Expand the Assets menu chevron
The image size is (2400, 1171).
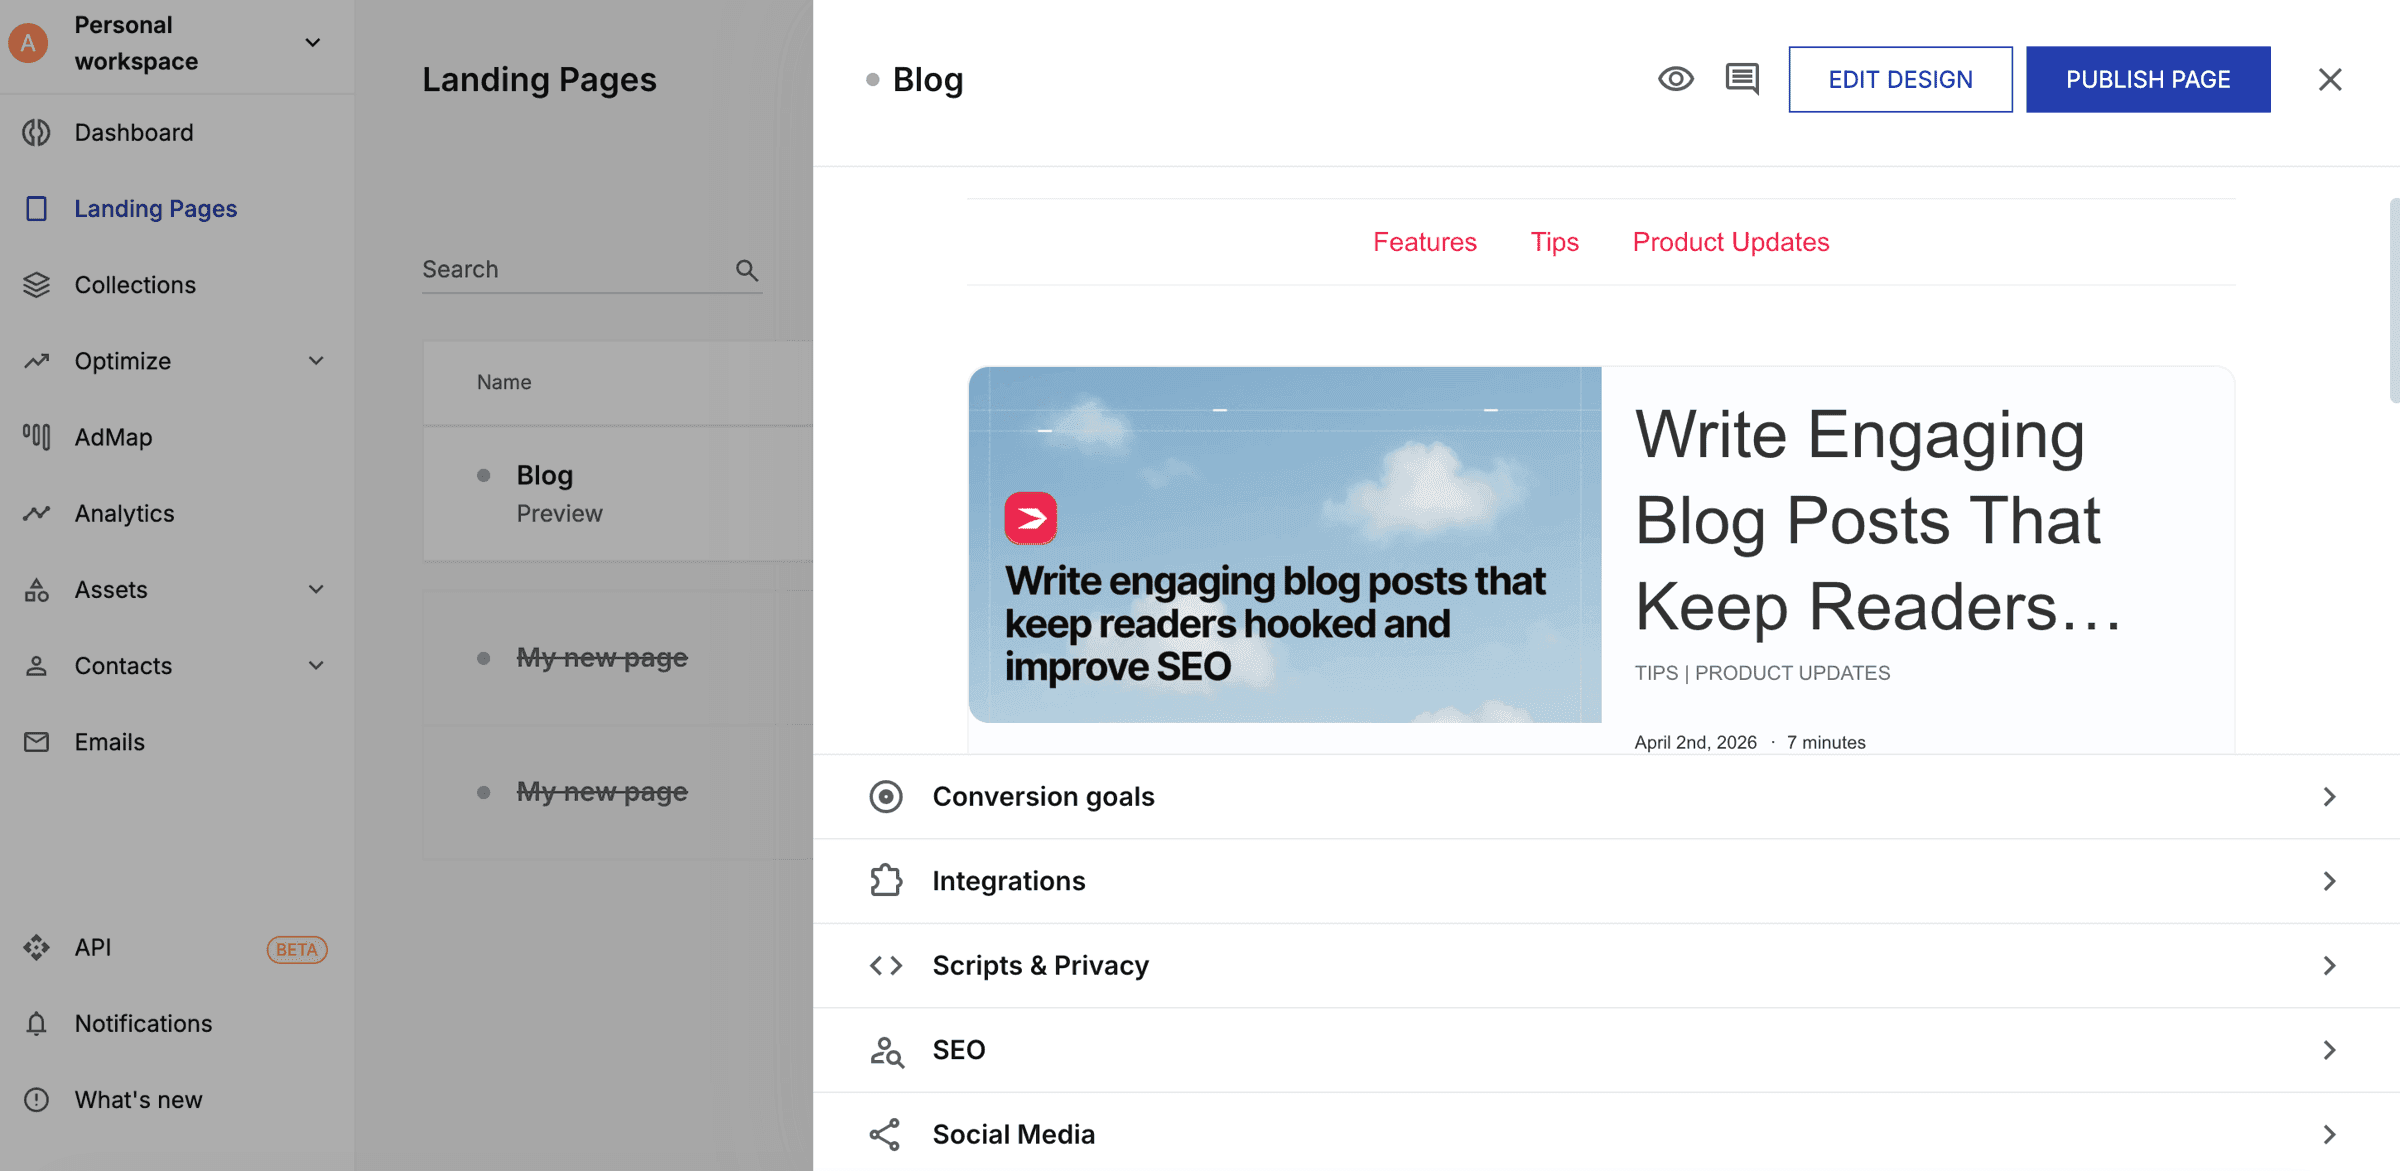(316, 590)
